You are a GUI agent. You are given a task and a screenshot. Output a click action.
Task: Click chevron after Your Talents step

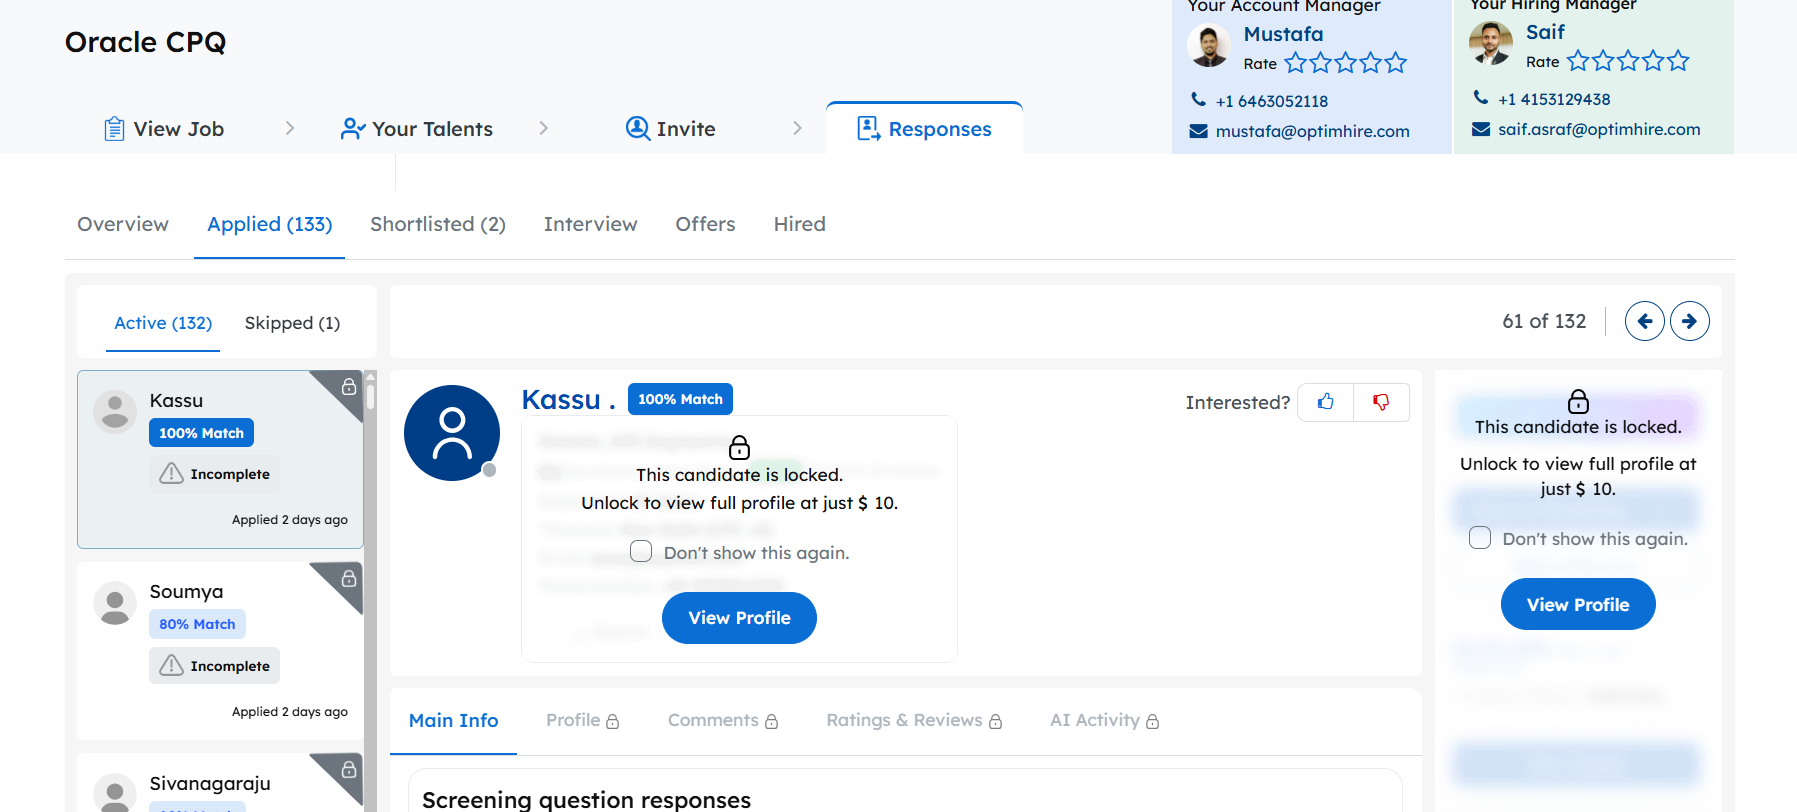[543, 128]
